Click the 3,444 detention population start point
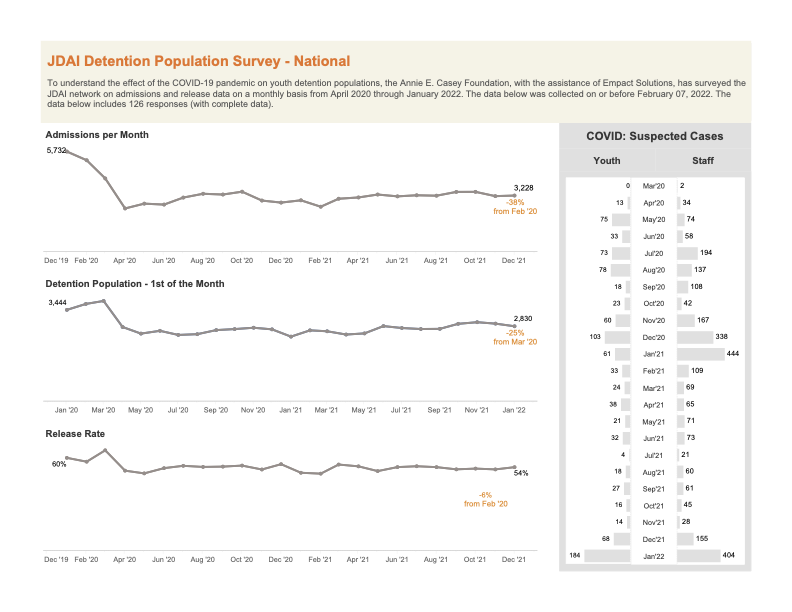The width and height of the screenshot is (792, 612). point(67,310)
